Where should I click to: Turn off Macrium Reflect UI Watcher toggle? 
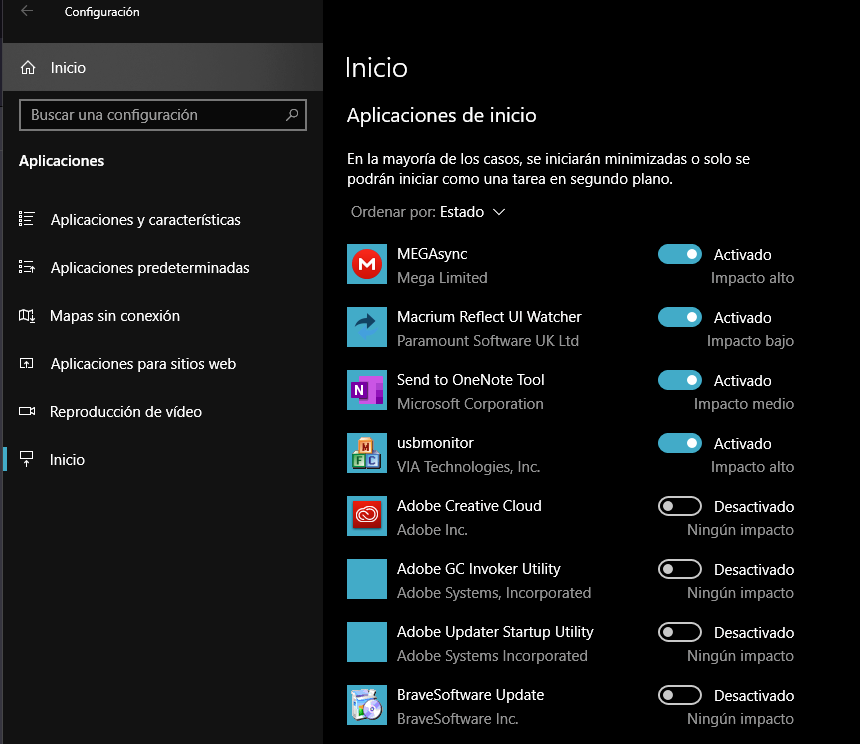[680, 317]
